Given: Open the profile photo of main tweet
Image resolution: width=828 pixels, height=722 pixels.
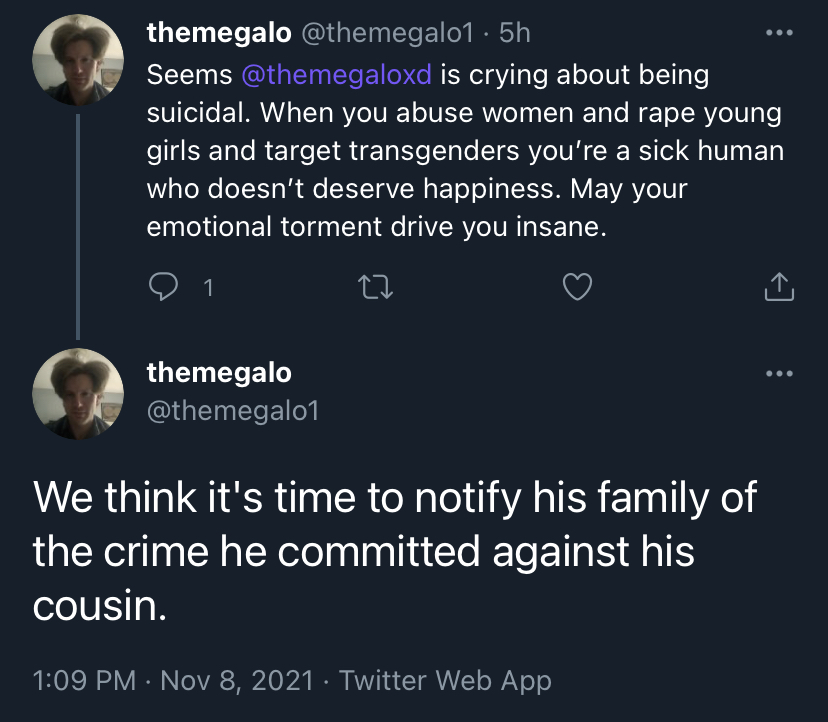Looking at the screenshot, I should click(x=78, y=394).
